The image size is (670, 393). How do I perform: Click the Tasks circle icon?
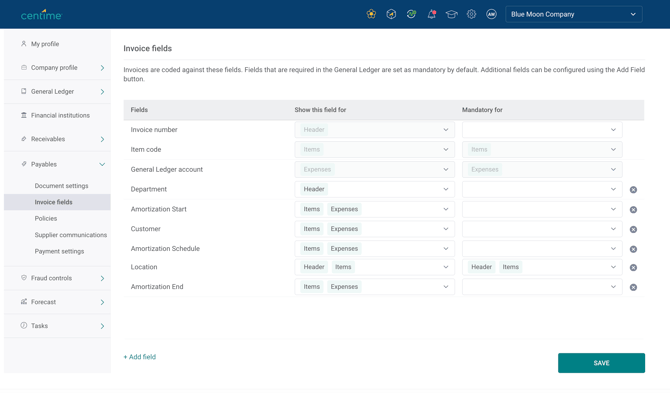point(24,326)
